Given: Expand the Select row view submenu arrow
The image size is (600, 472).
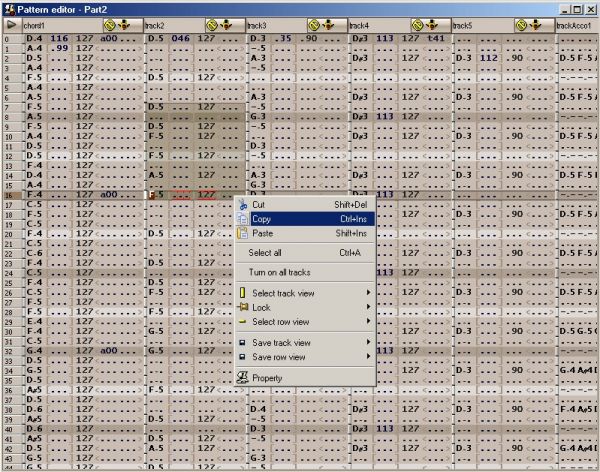Looking at the screenshot, I should [x=369, y=322].
